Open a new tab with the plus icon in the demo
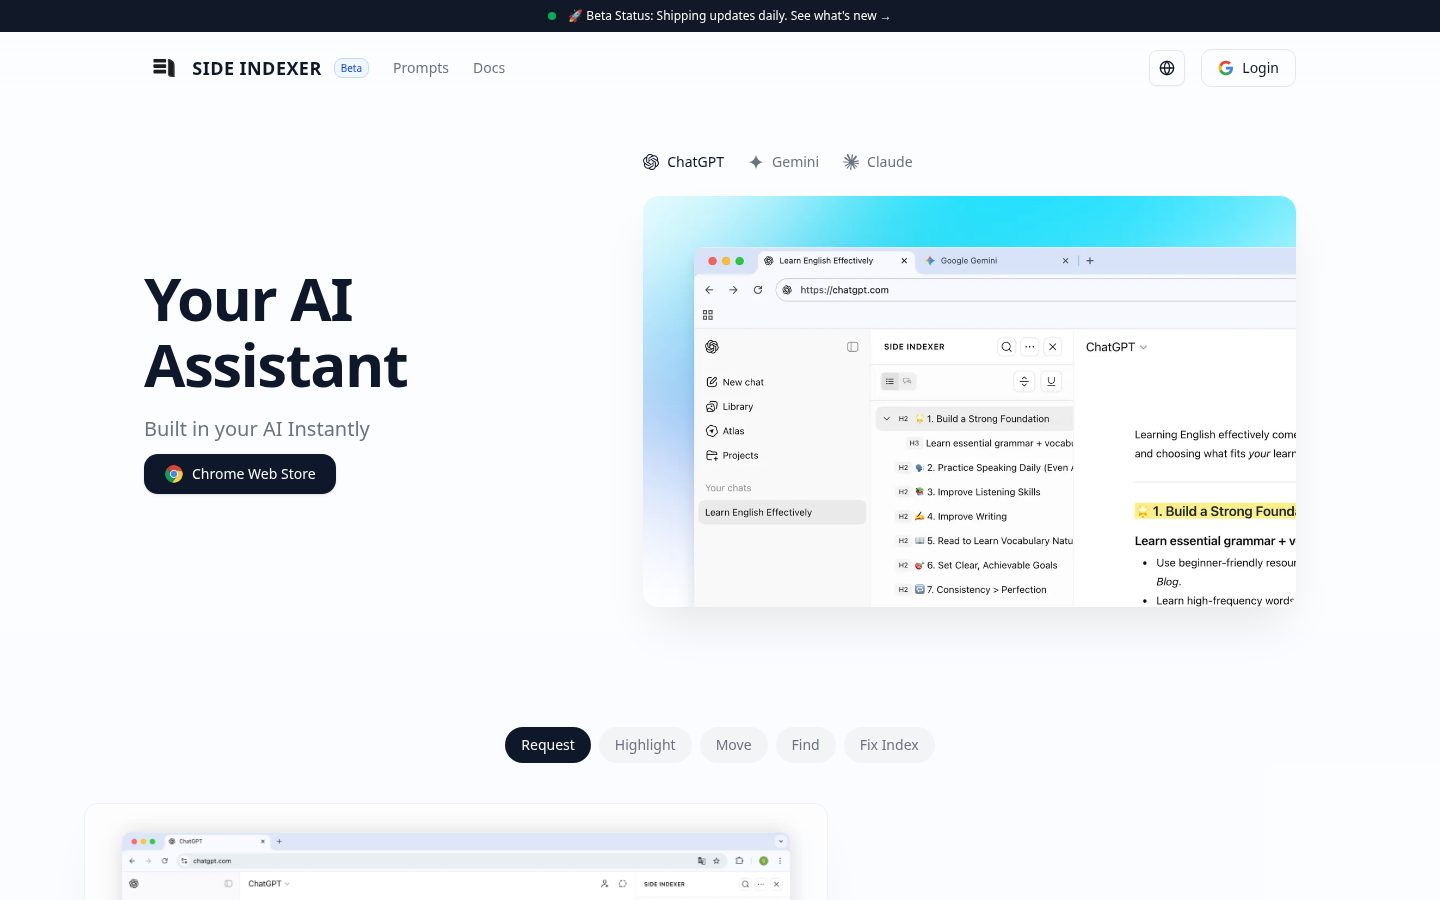This screenshot has height=900, width=1440. (x=1090, y=261)
